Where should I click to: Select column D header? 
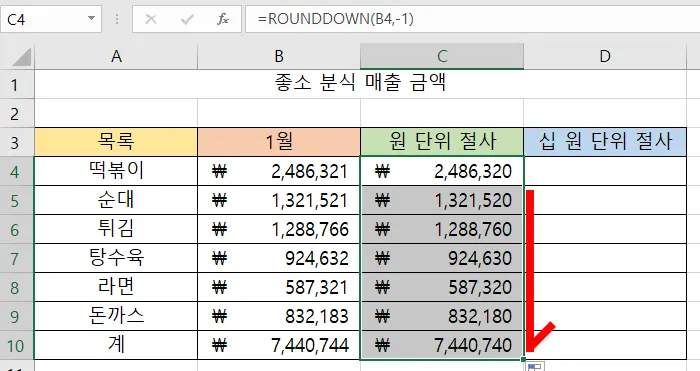605,57
